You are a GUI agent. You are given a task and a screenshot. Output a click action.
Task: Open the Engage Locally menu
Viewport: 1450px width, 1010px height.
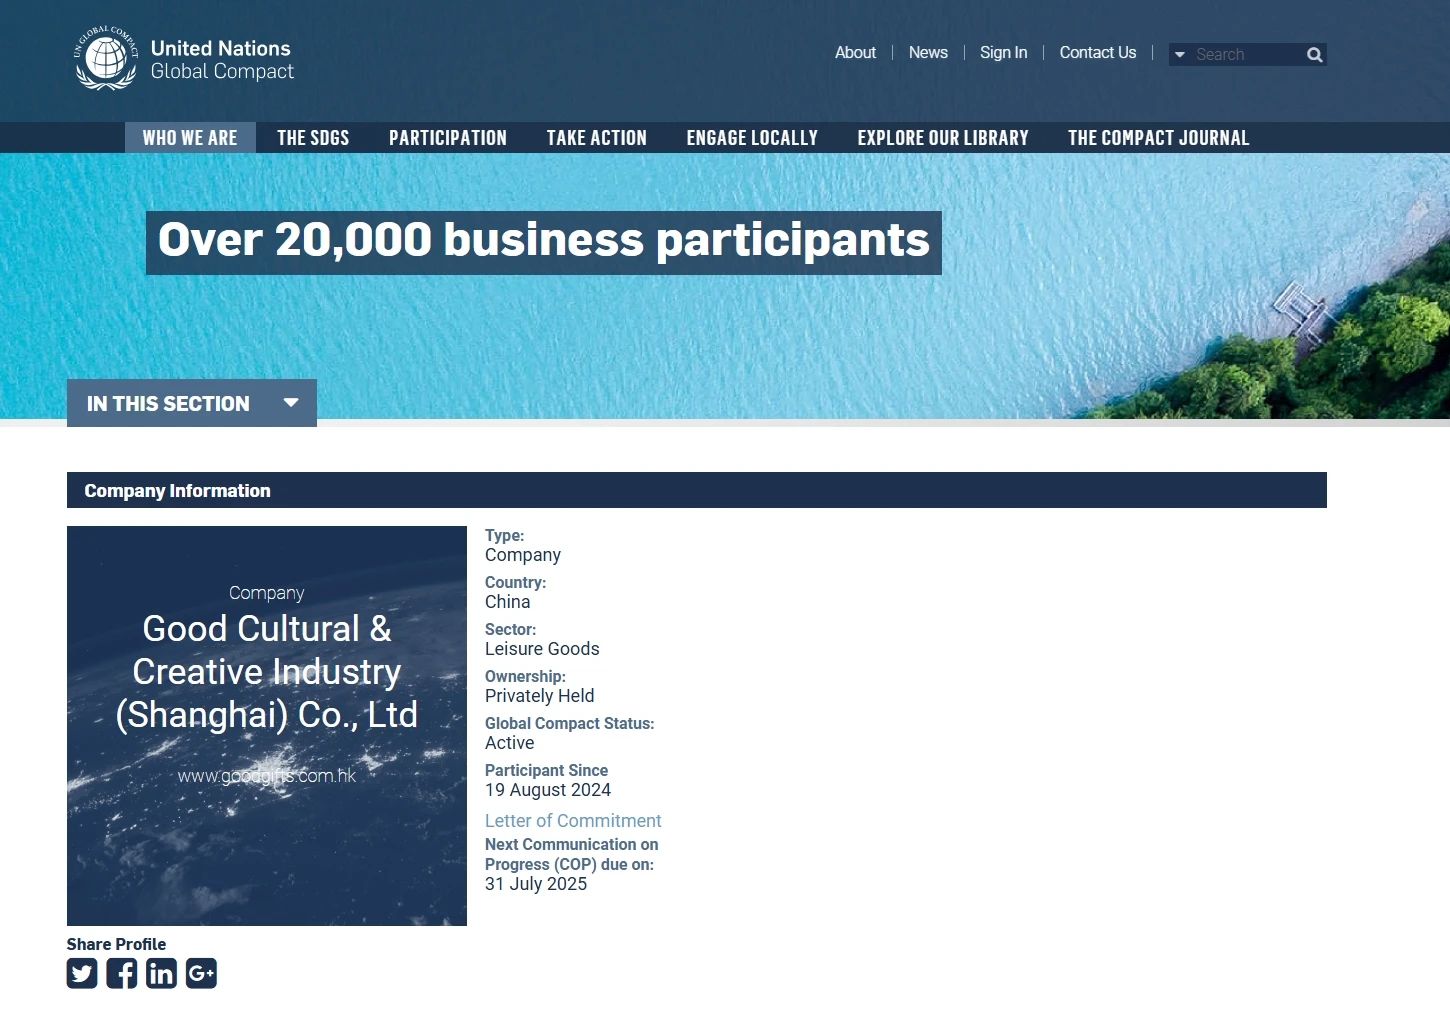752,138
